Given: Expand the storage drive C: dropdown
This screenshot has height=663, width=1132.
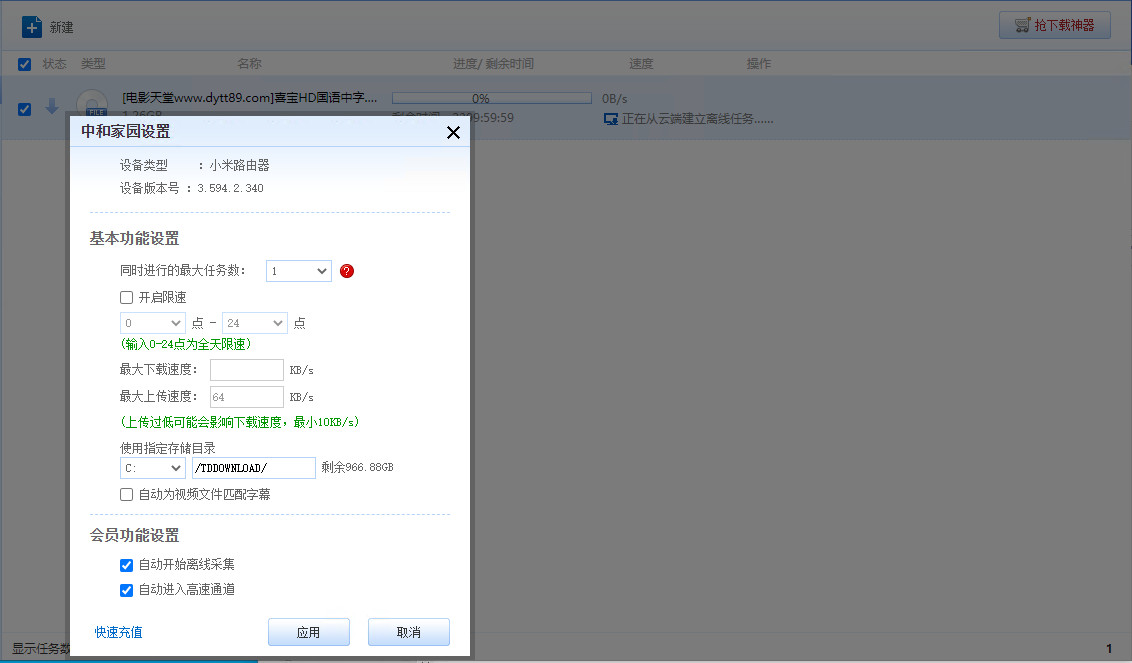Looking at the screenshot, I should [153, 467].
